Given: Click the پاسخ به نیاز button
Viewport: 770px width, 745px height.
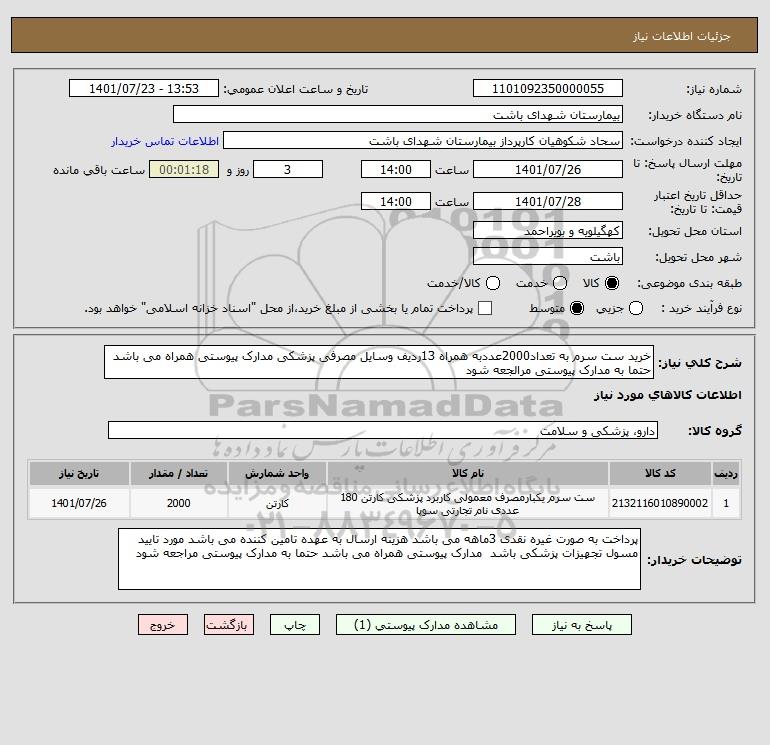Looking at the screenshot, I should pos(582,625).
